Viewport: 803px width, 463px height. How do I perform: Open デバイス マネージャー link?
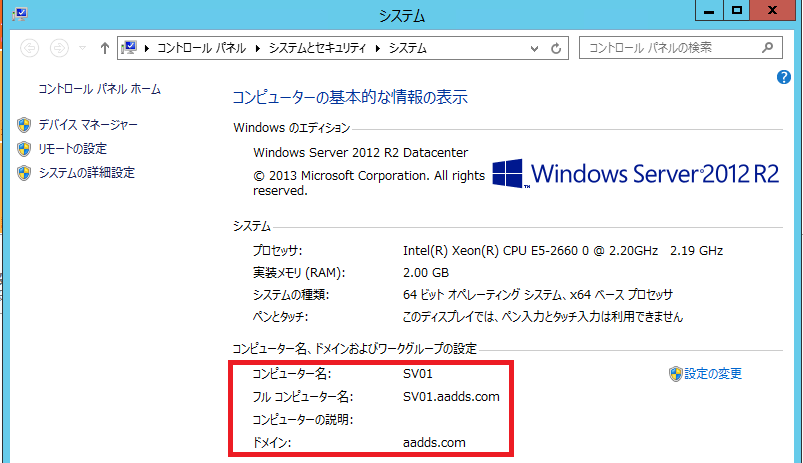(x=88, y=124)
